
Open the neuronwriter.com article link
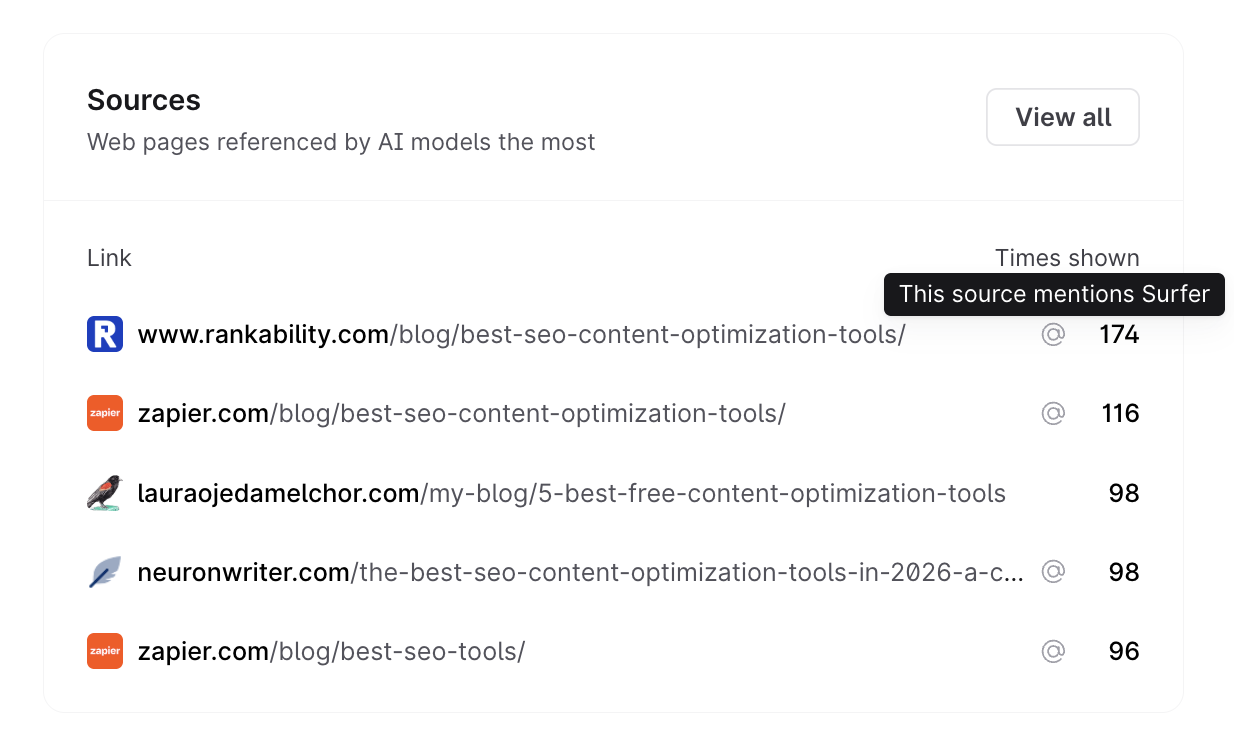580,572
